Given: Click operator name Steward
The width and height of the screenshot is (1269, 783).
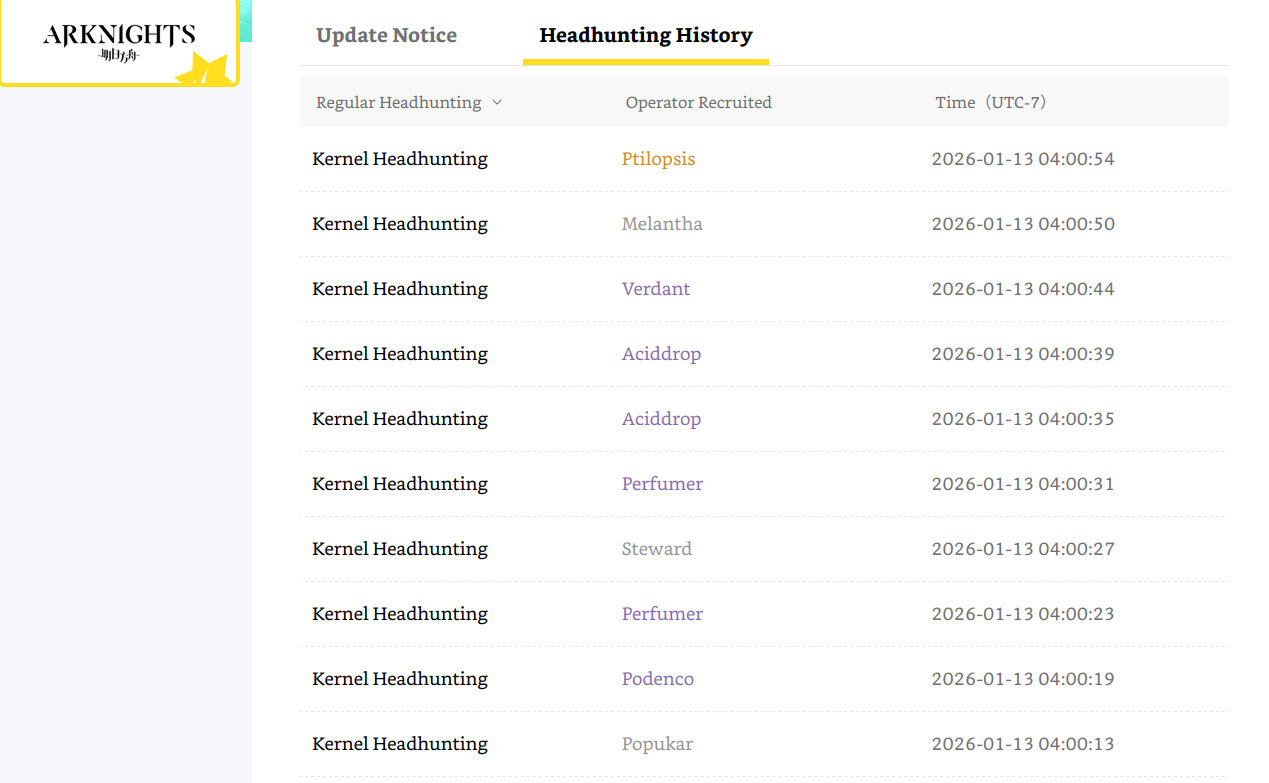Looking at the screenshot, I should tap(657, 549).
